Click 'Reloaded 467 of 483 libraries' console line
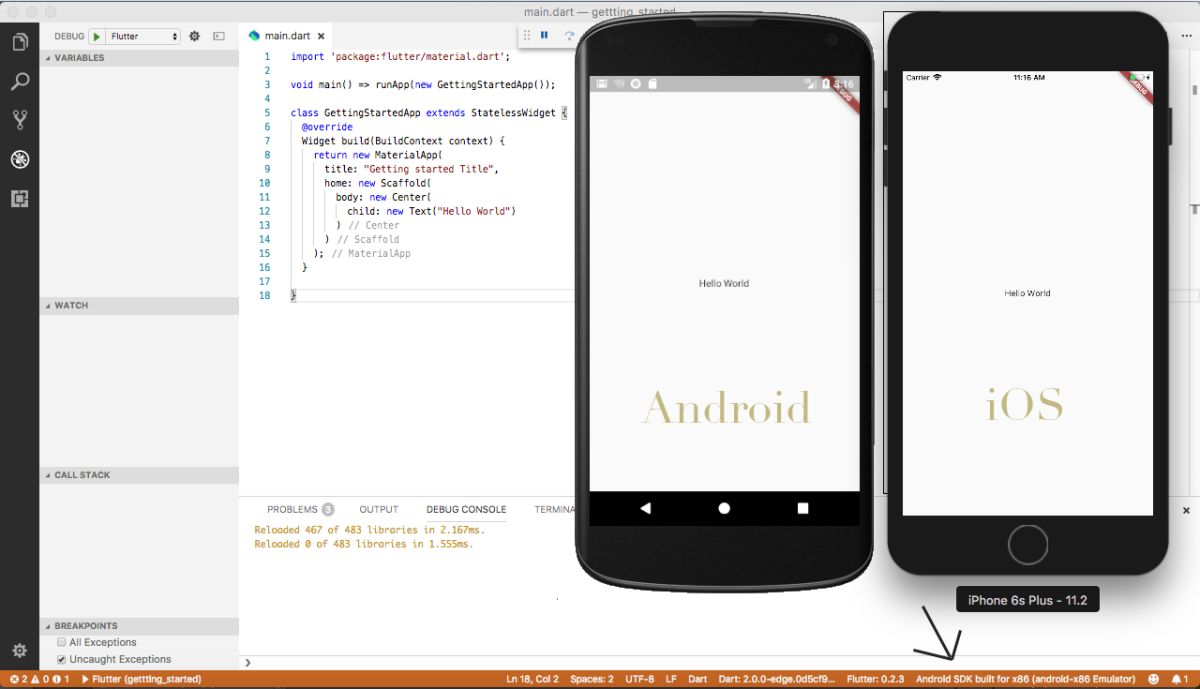The image size is (1200, 689). click(x=369, y=530)
